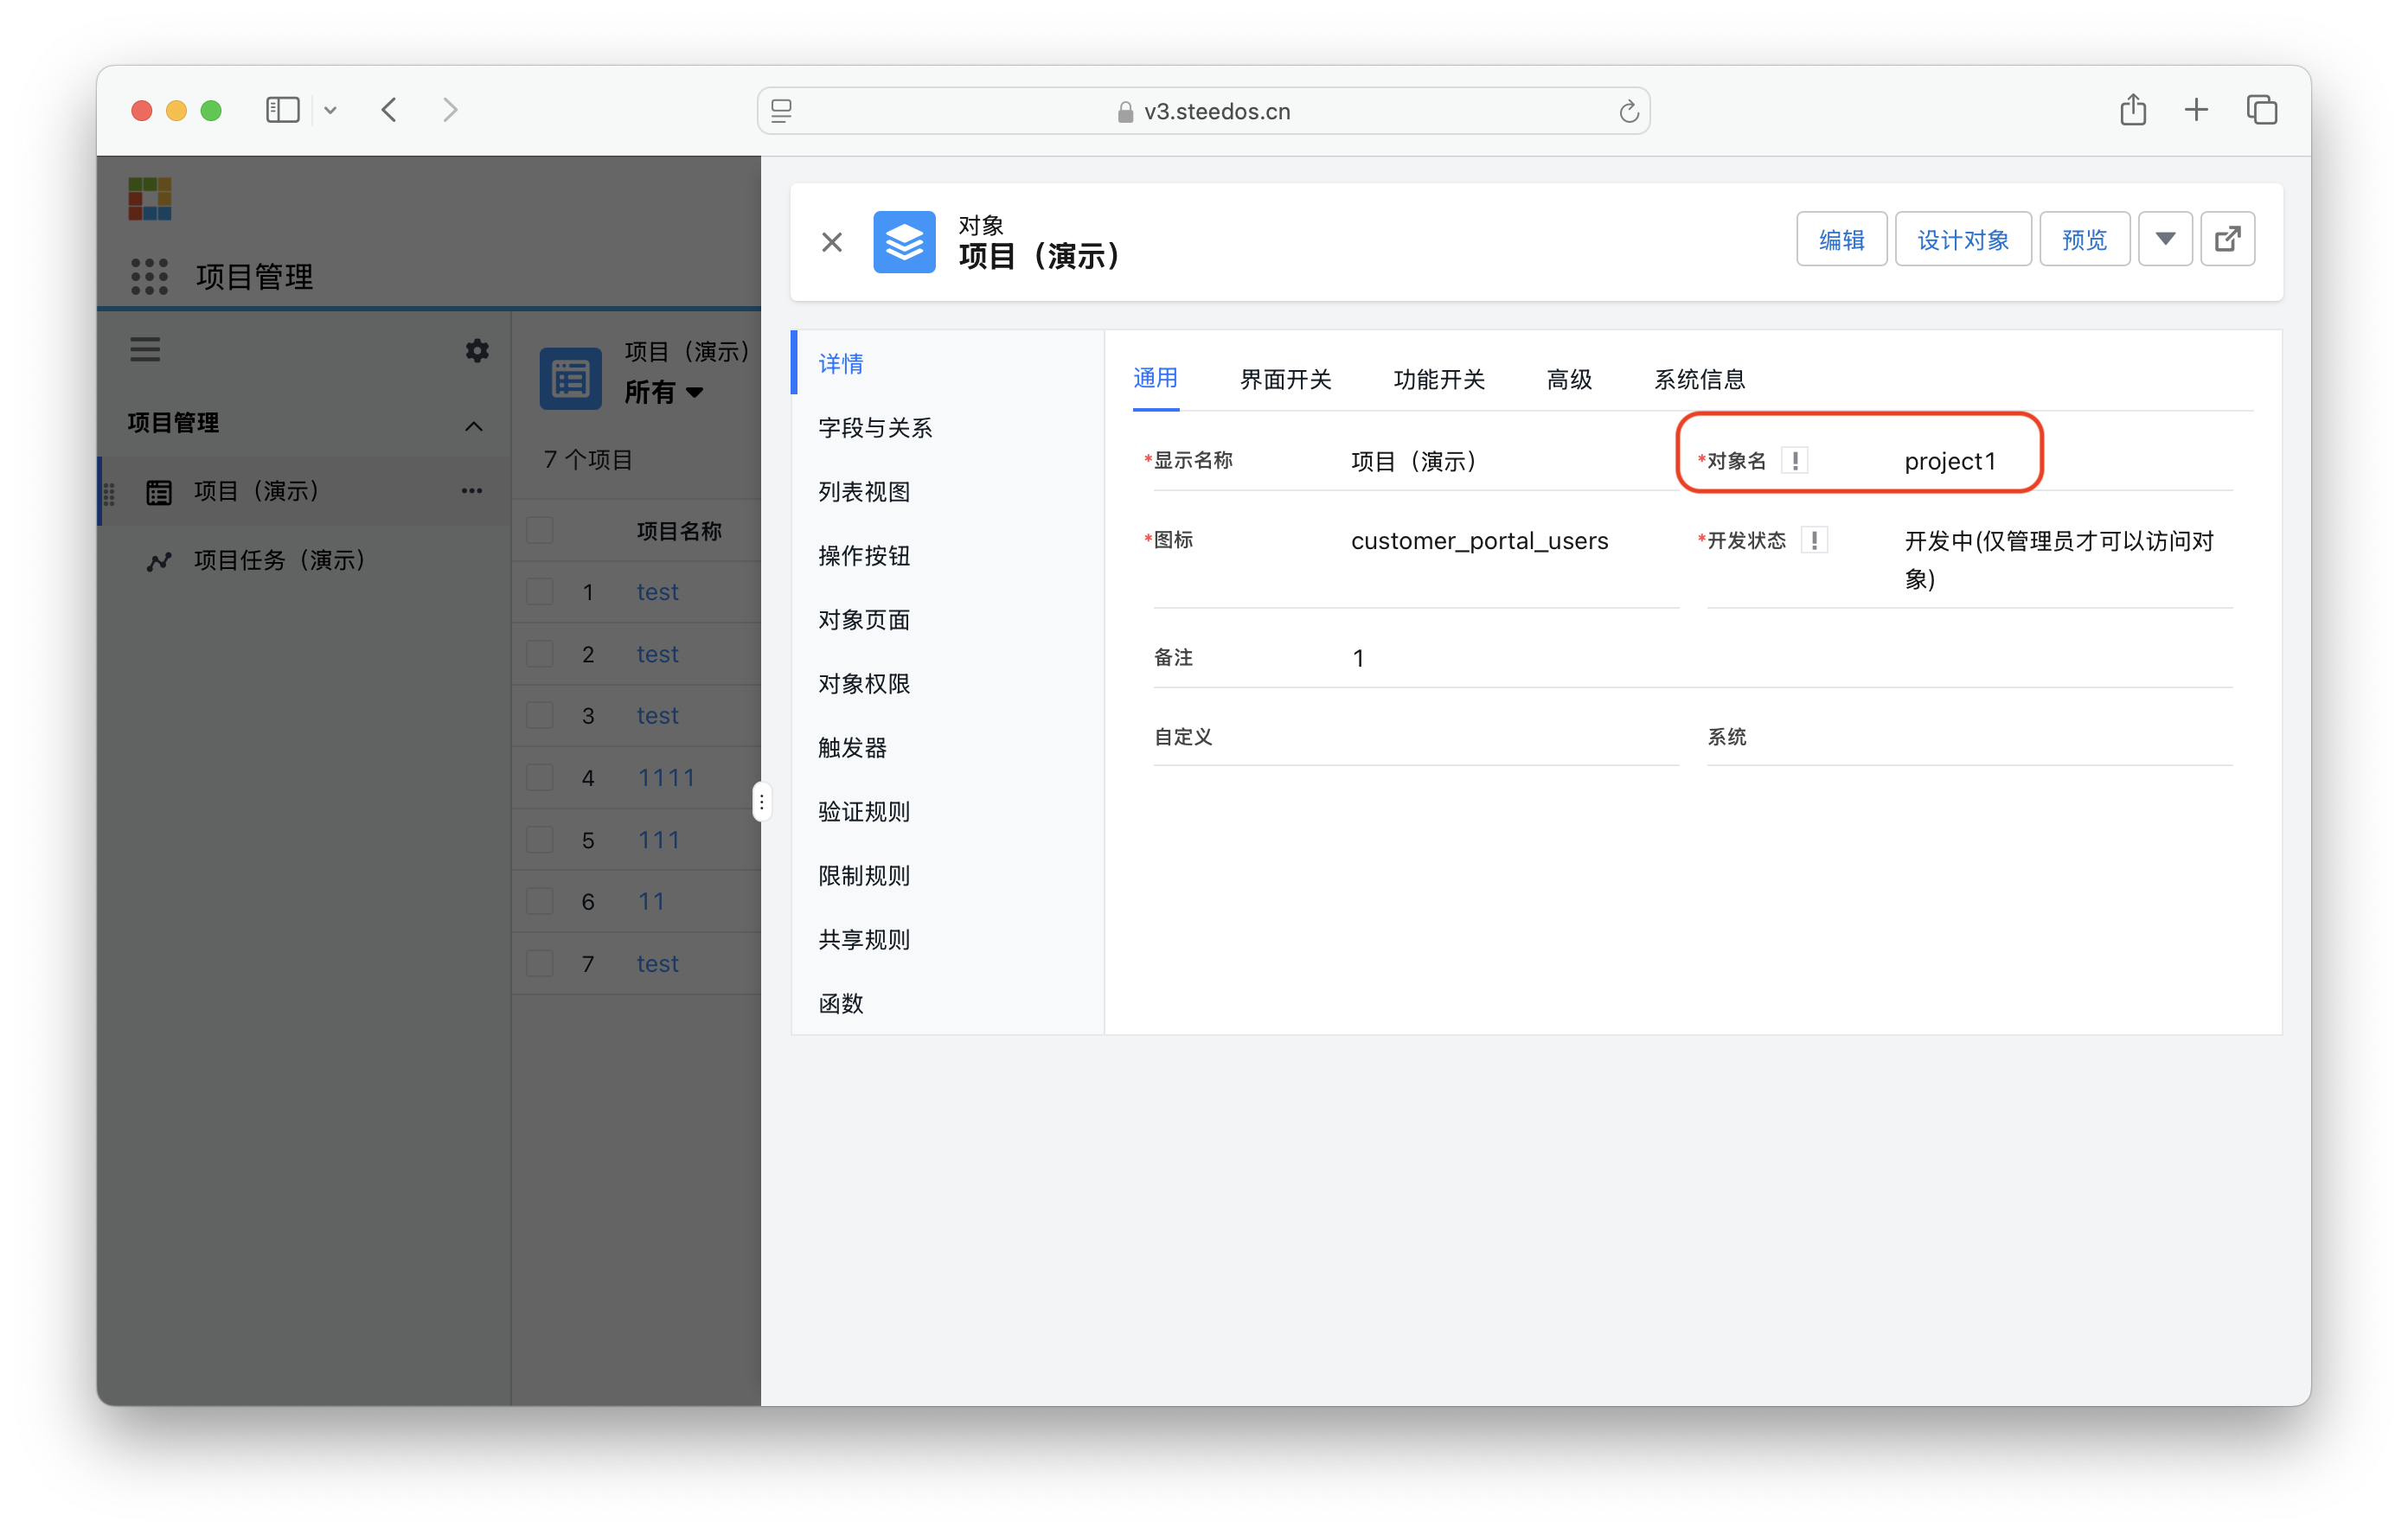Toggle the Safari sidebar button
Screen dimensions: 2408x1534
click(x=283, y=110)
